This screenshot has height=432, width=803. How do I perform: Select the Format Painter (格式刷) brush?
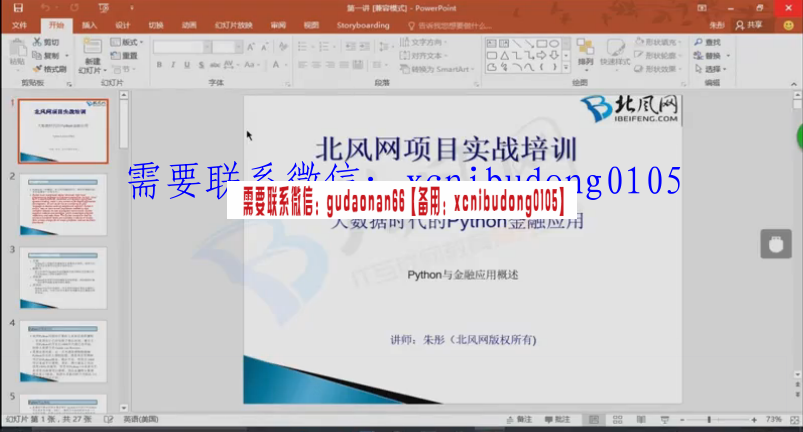pyautogui.click(x=37, y=69)
